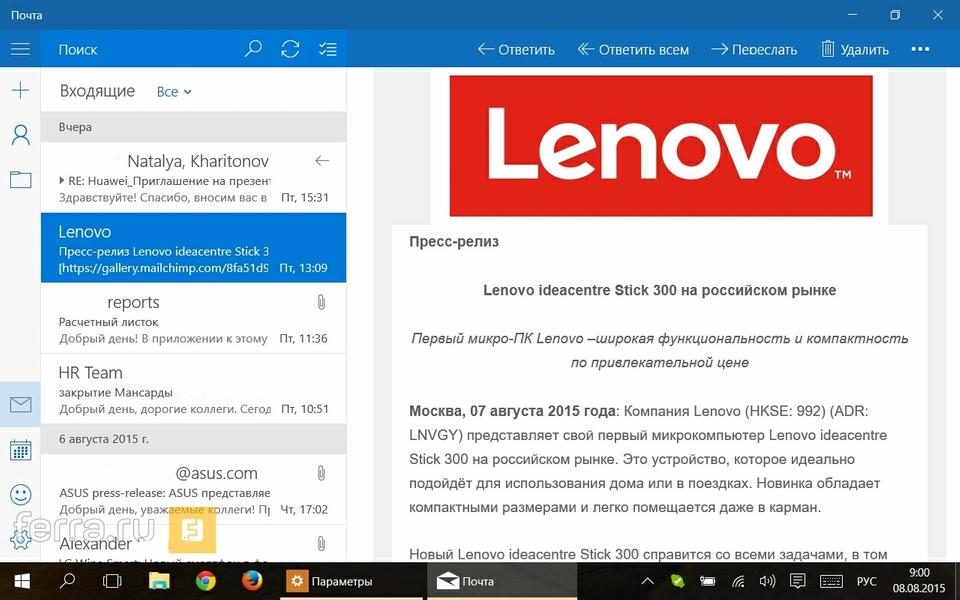Click title Lenovo ideacentre Stick 300 на российском рынке
This screenshot has height=600, width=960.
tap(659, 290)
